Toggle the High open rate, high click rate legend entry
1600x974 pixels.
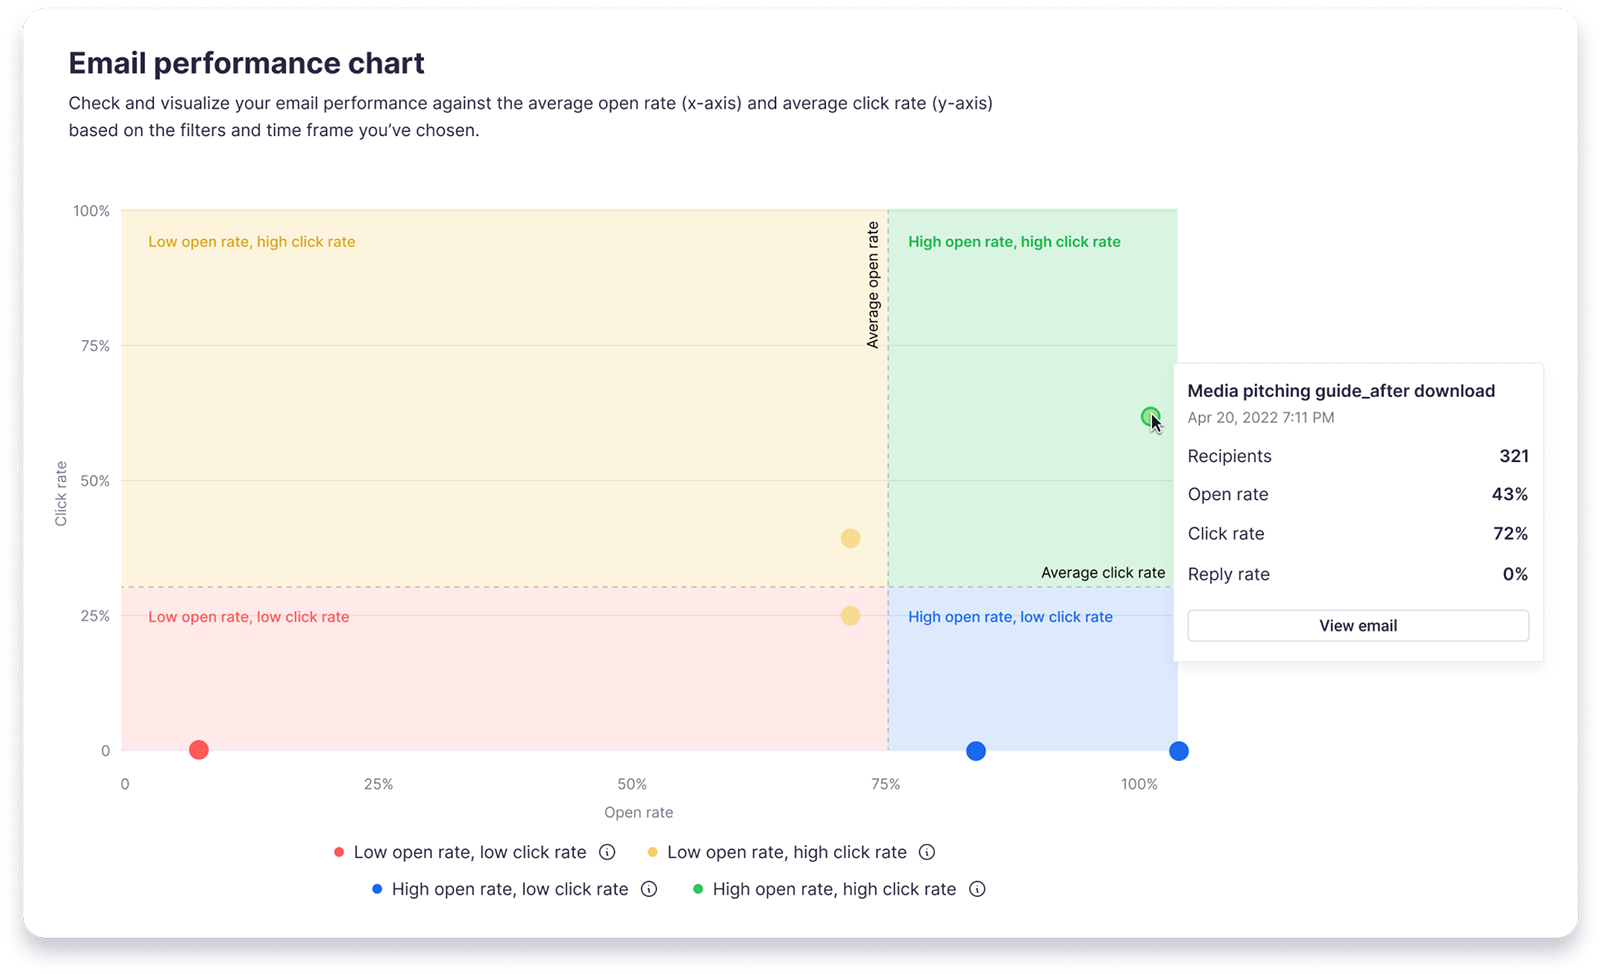coord(836,889)
